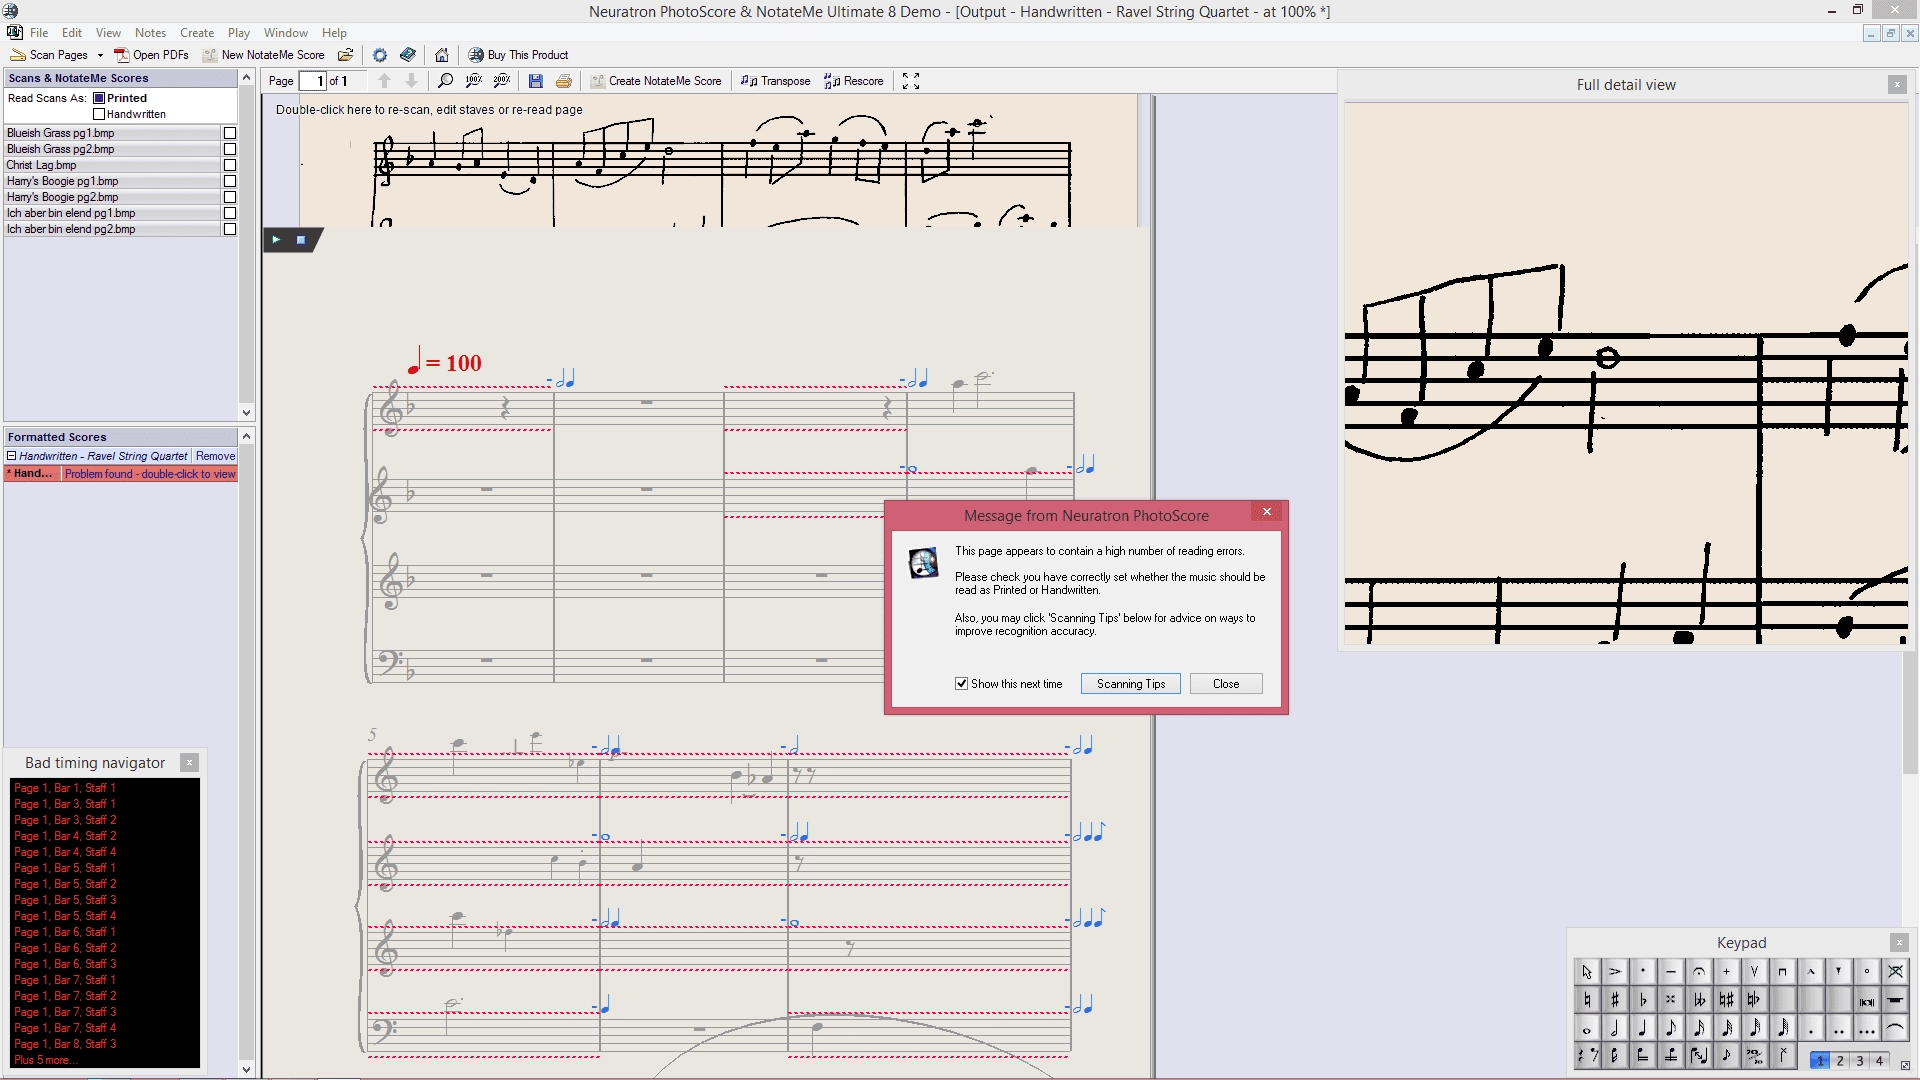
Task: Toggle Handwritten read scans checkbox
Action: pyautogui.click(x=99, y=114)
